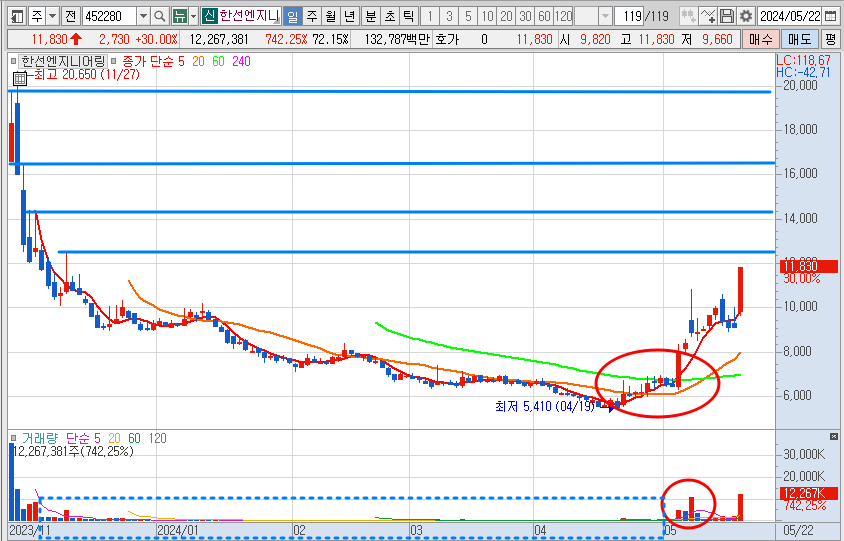The image size is (844, 541).
Task: Toggle the square marker before 한선엔지니어링 legend
Action: (13, 61)
